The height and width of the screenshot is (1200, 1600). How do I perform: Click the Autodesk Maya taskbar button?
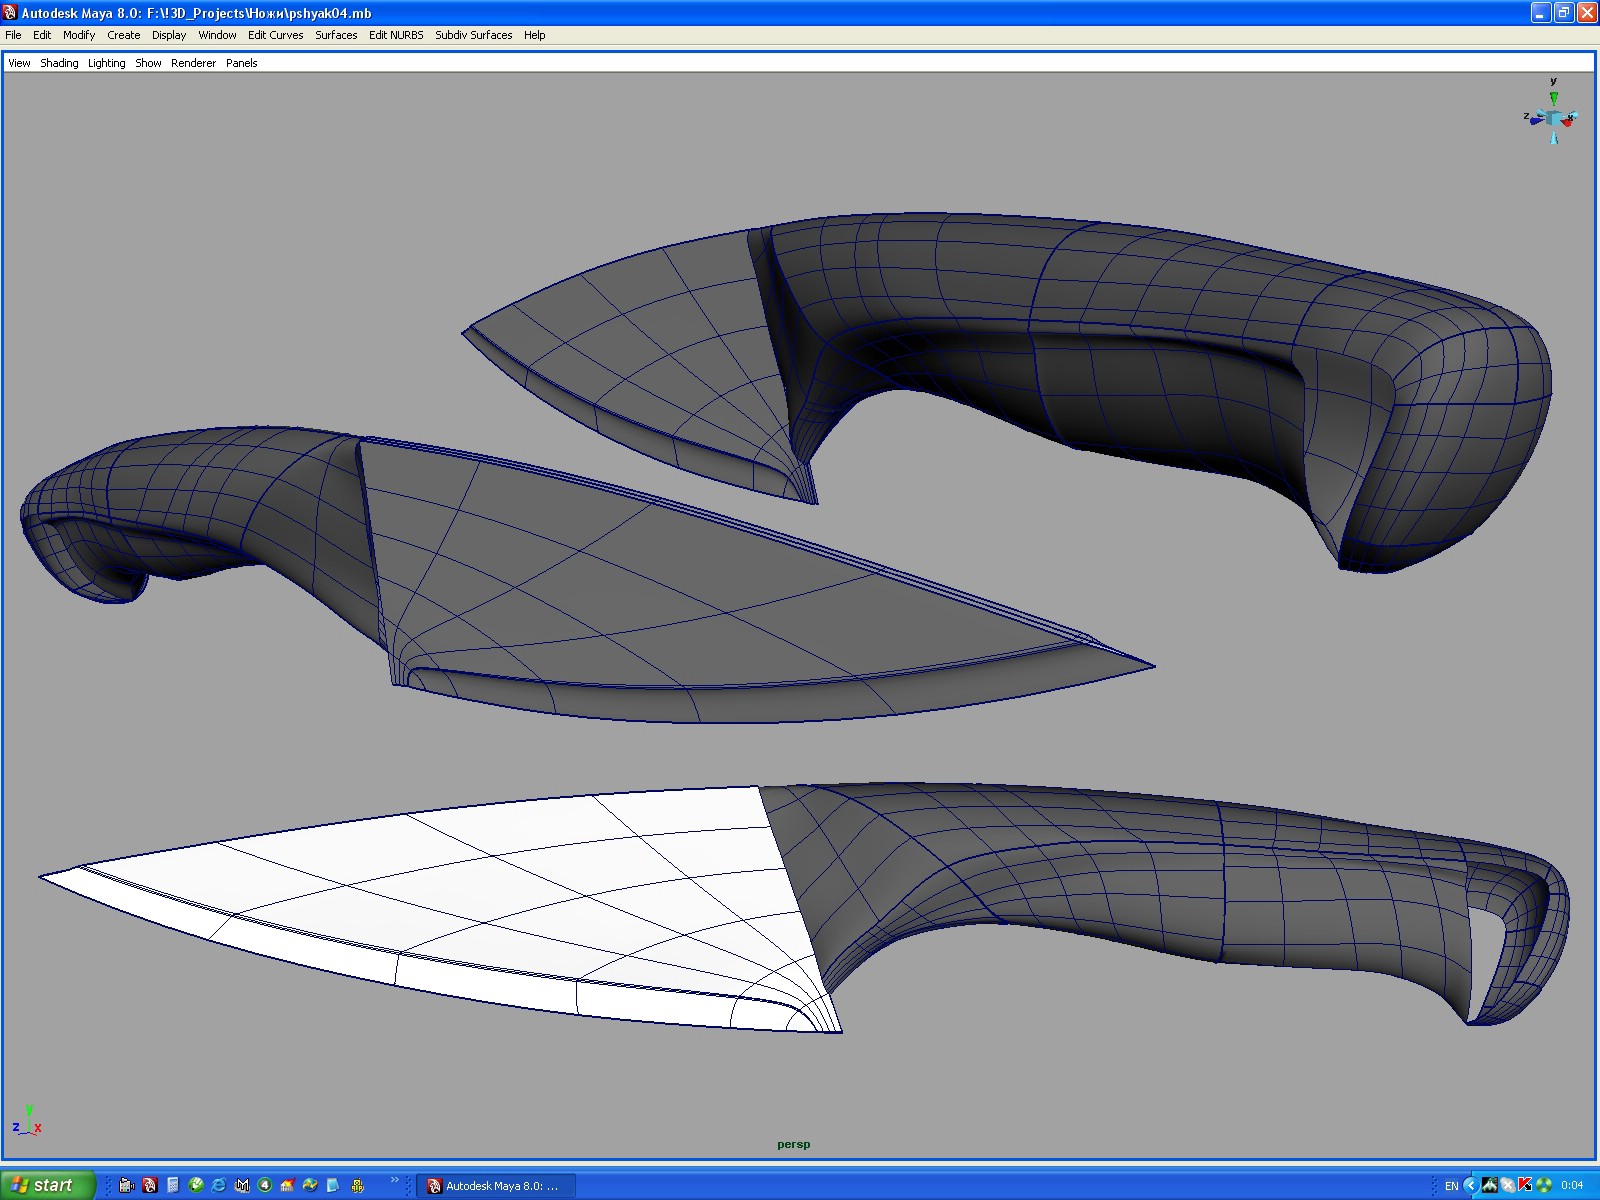point(500,1186)
